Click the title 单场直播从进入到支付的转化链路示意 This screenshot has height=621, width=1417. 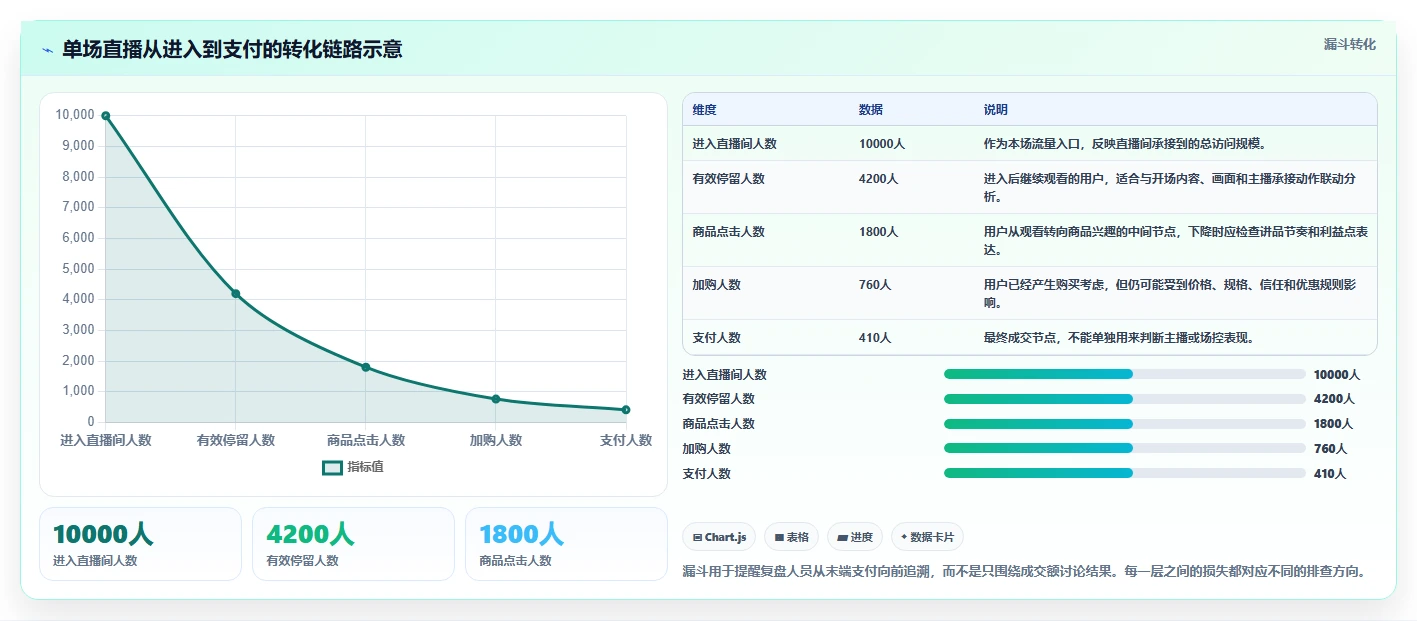click(x=232, y=49)
